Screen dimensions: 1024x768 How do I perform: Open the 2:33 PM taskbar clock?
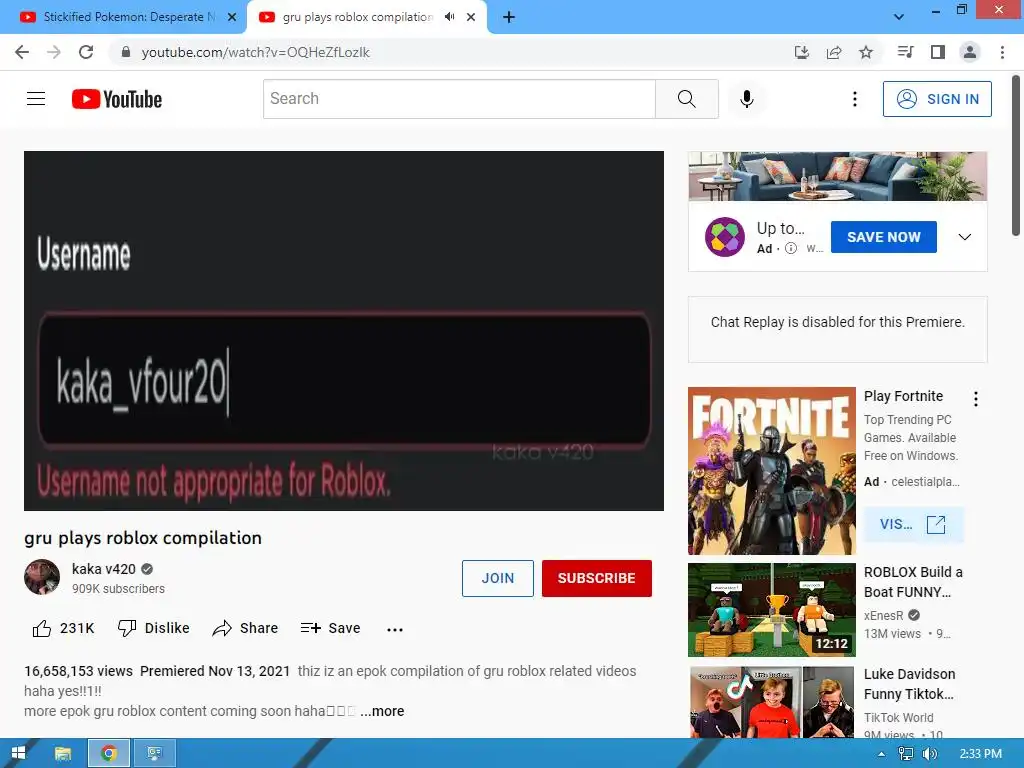pos(981,754)
